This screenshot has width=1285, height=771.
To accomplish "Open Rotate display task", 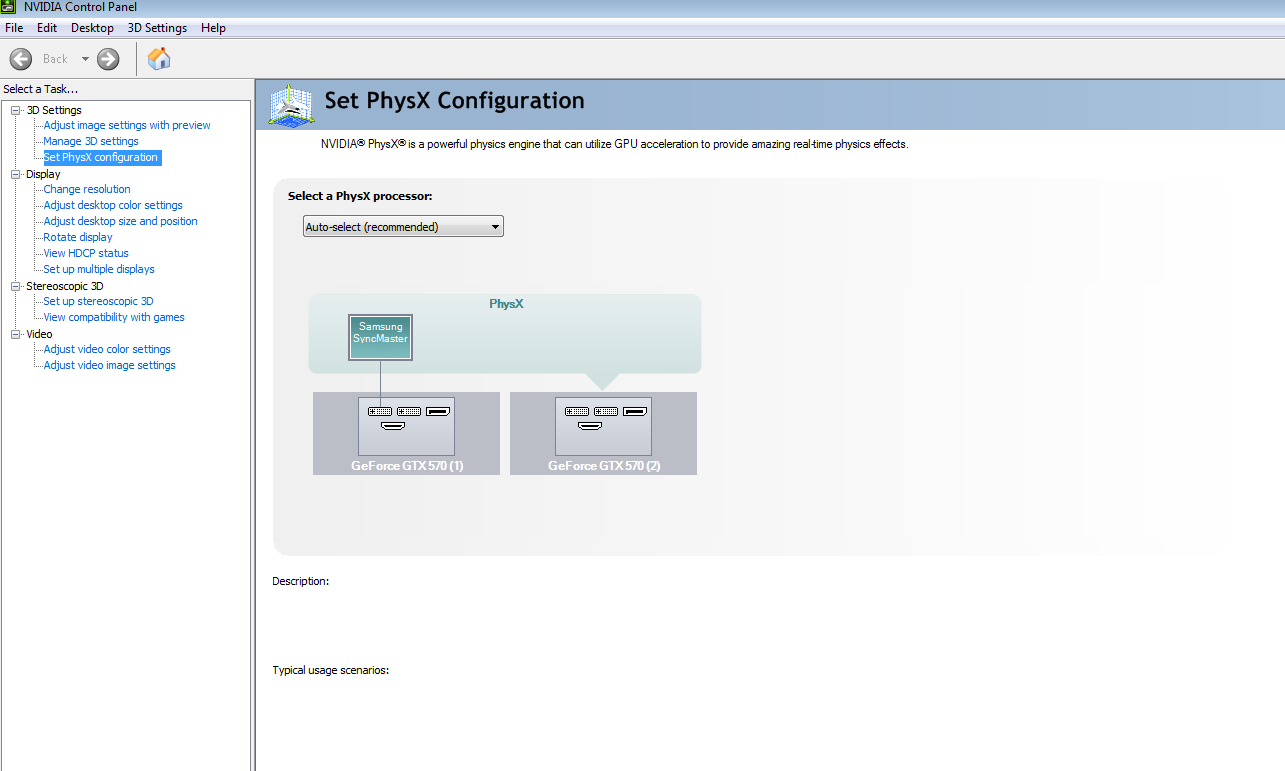I will 78,237.
